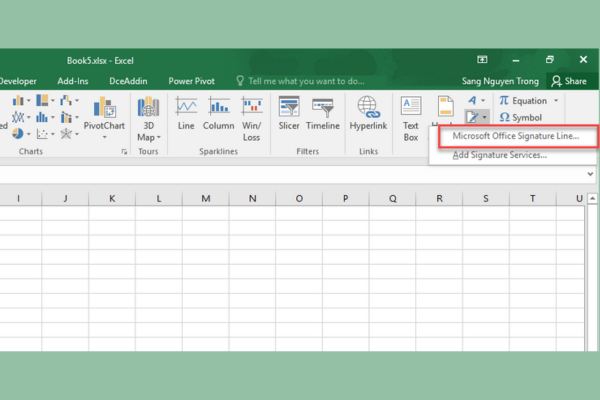
Task: Open the Charts dialog launcher
Action: (124, 152)
